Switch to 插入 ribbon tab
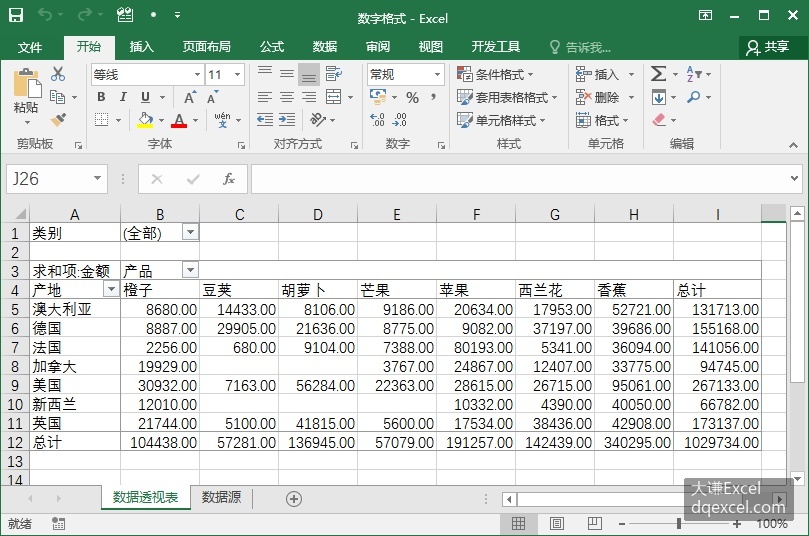This screenshot has height=536, width=809. tap(141, 47)
